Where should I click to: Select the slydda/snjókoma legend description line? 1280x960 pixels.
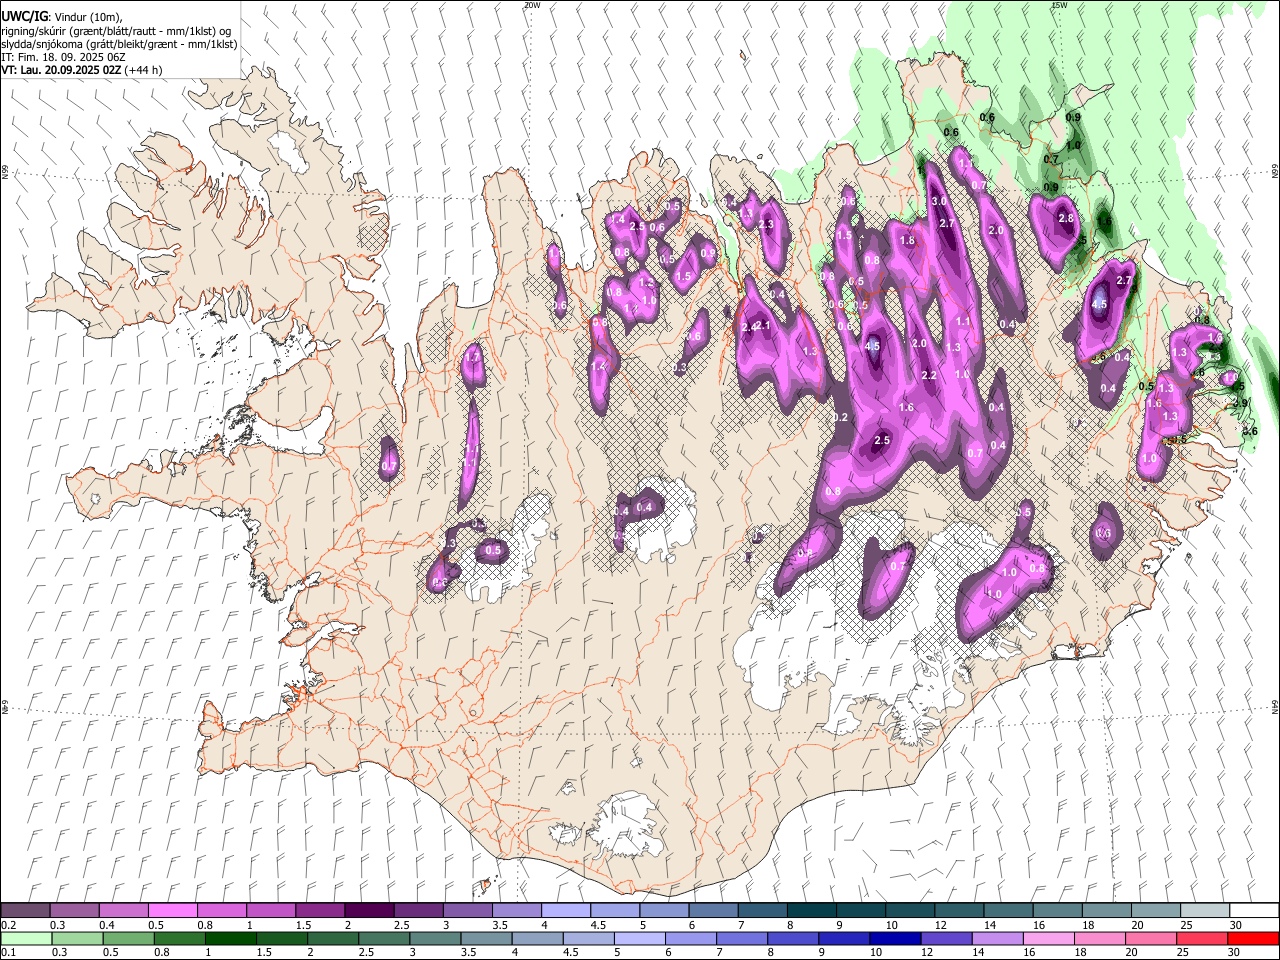[x=119, y=44]
